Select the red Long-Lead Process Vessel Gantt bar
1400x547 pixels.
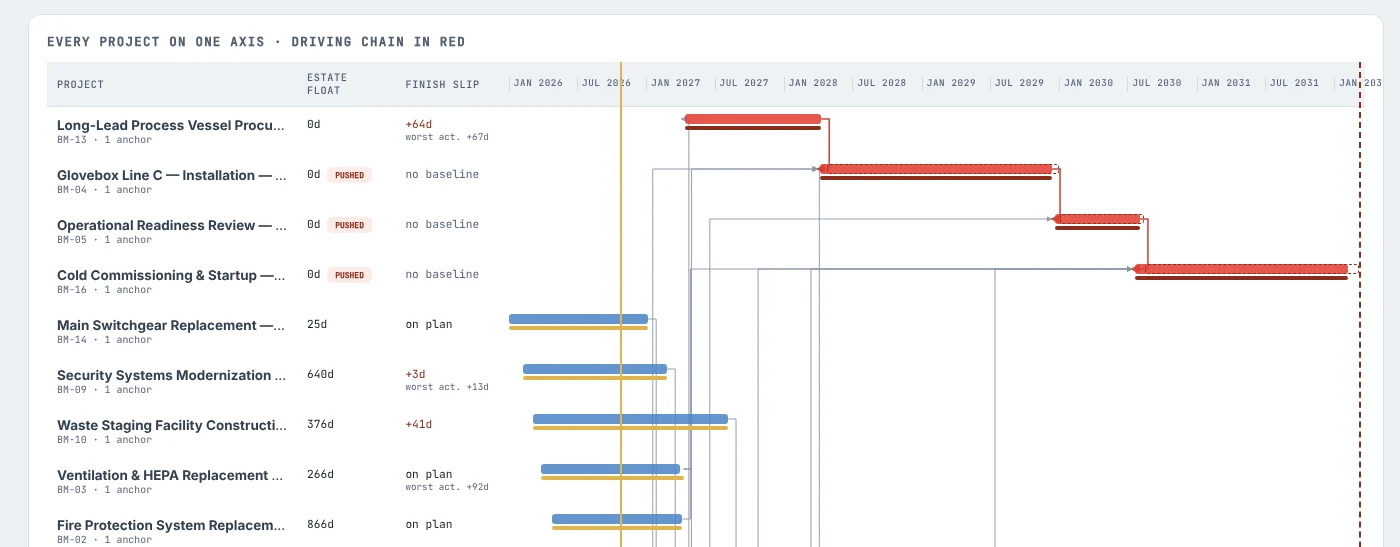tap(753, 119)
